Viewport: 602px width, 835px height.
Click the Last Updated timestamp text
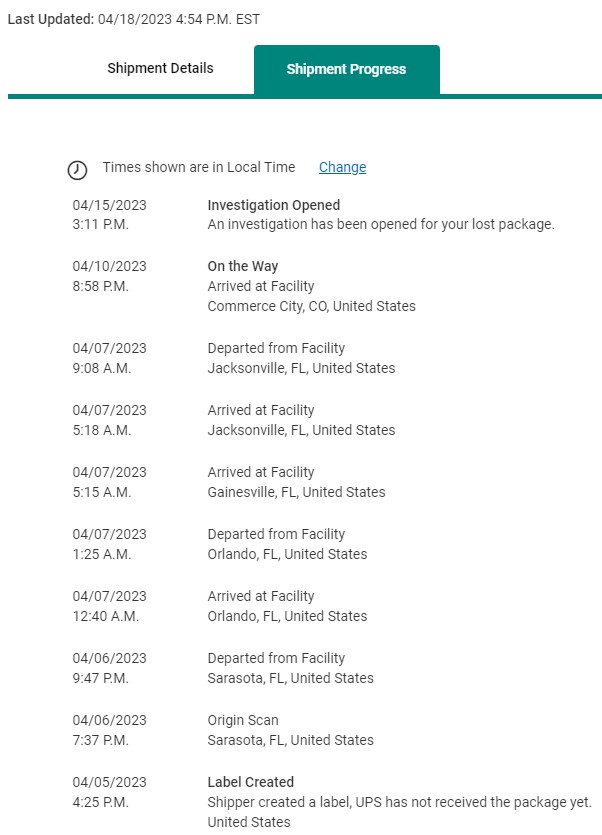[x=133, y=19]
